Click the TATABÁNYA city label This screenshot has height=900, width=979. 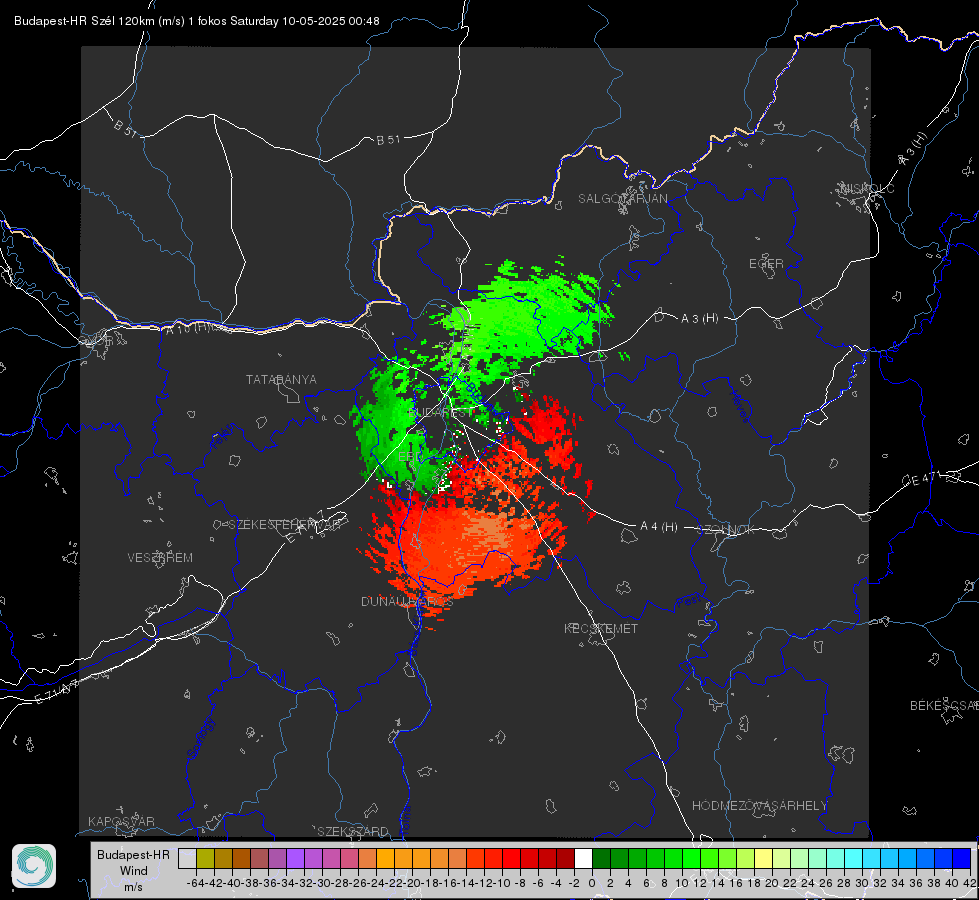pyautogui.click(x=281, y=379)
